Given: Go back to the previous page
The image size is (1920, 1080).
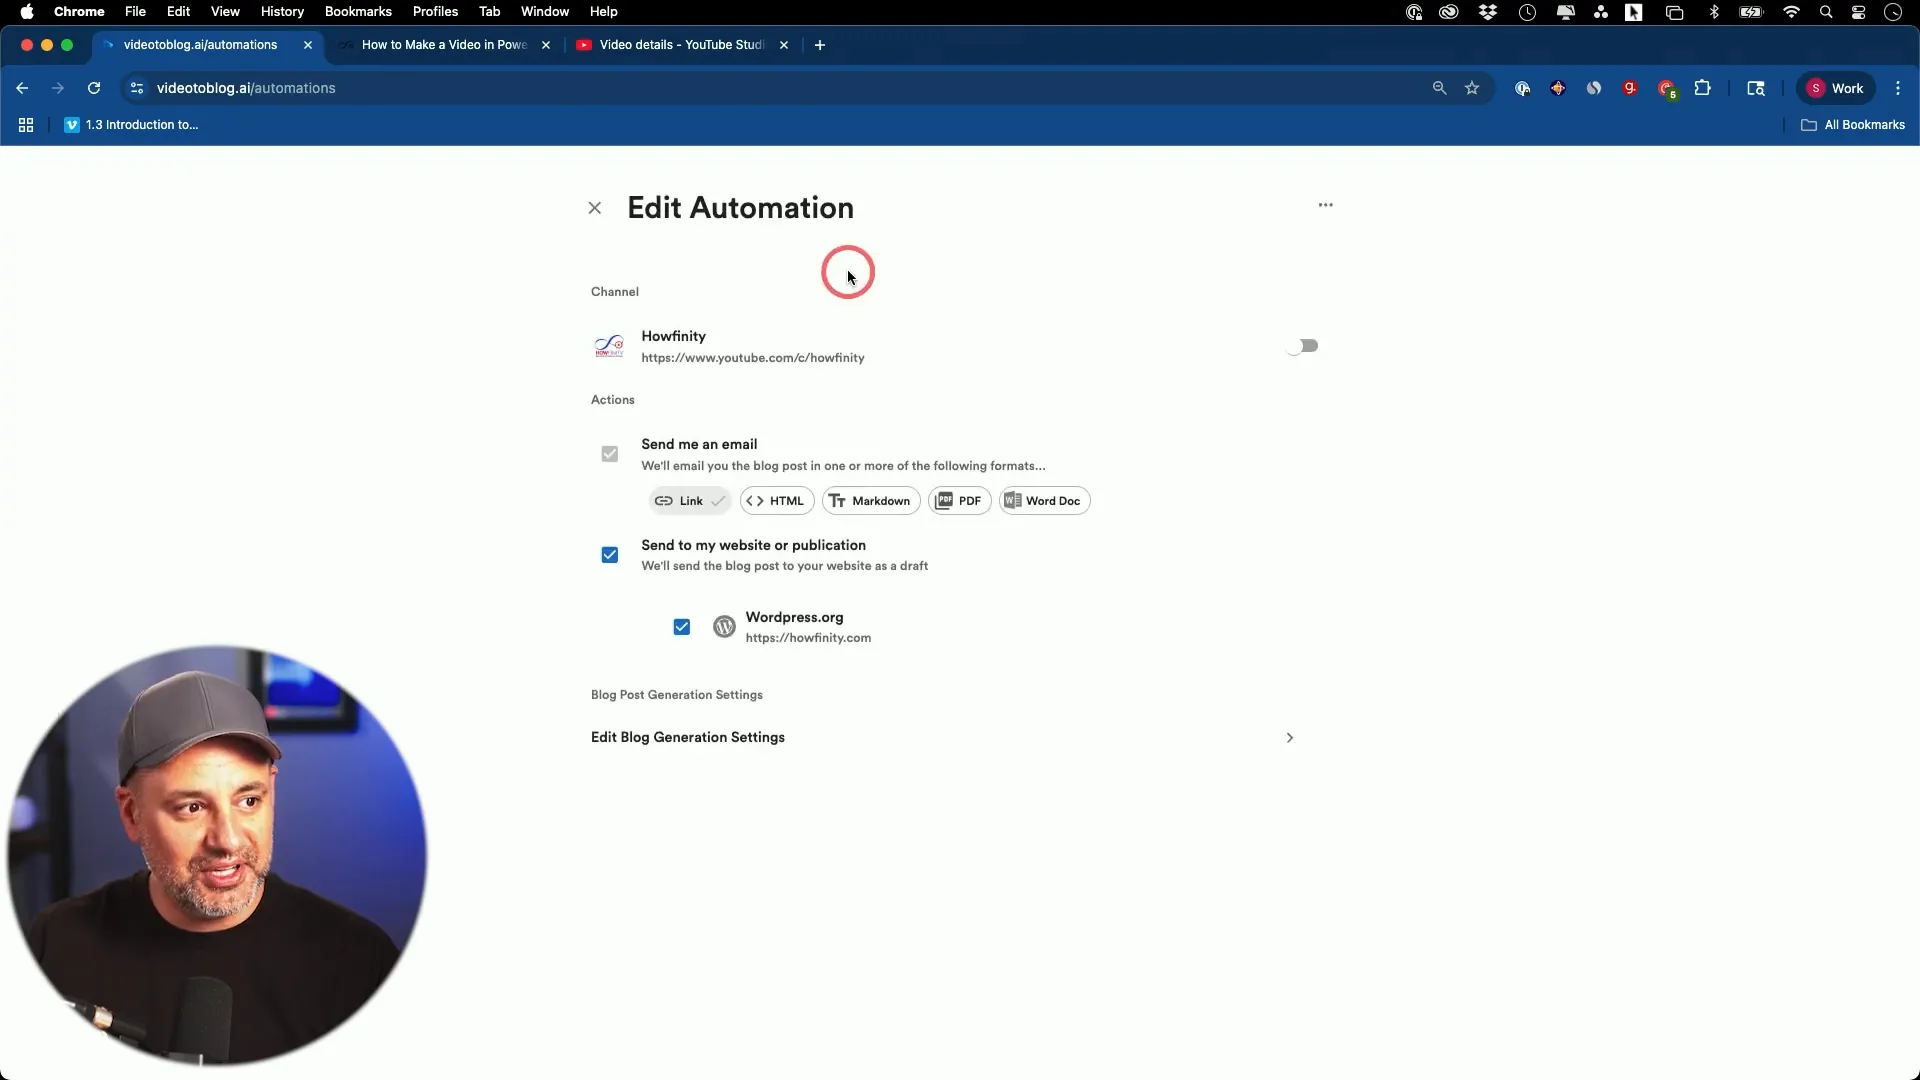Looking at the screenshot, I should coord(22,88).
